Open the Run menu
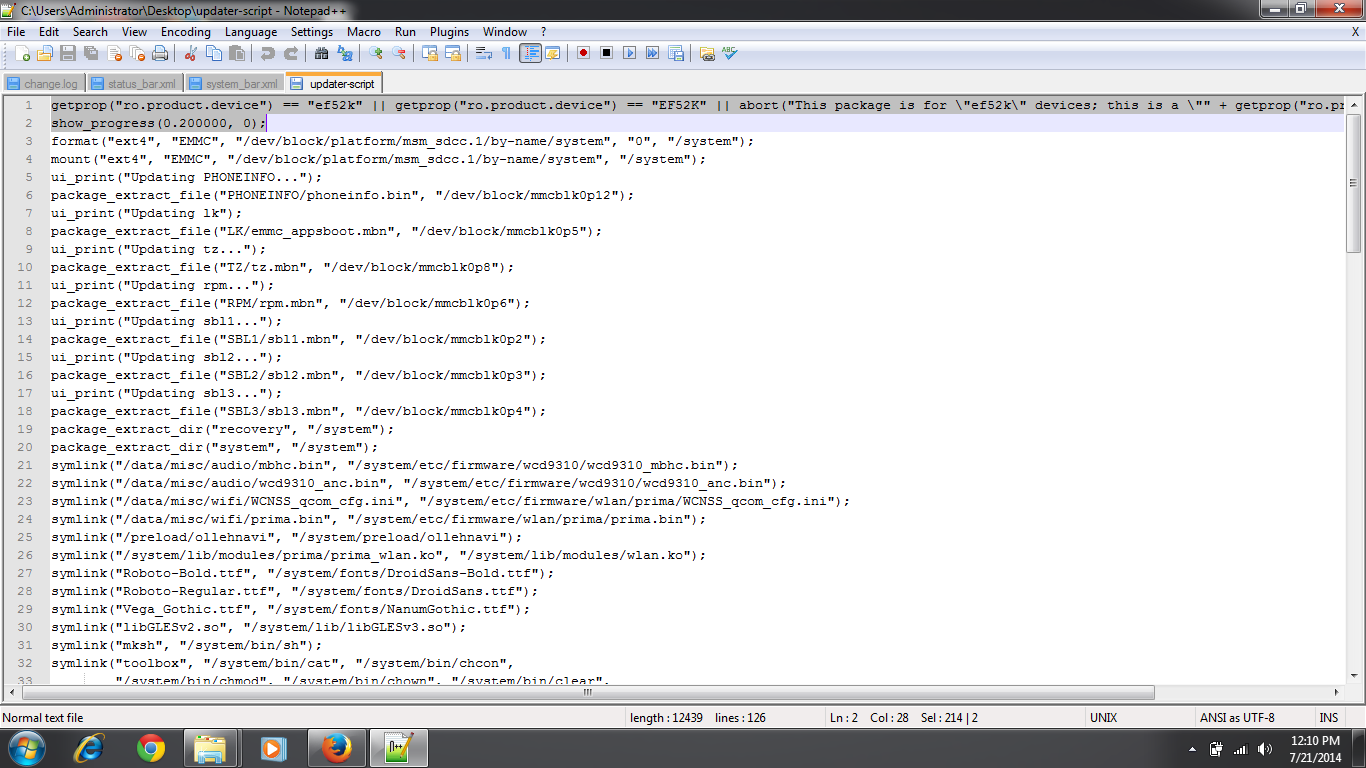The height and width of the screenshot is (768, 1366). click(405, 32)
